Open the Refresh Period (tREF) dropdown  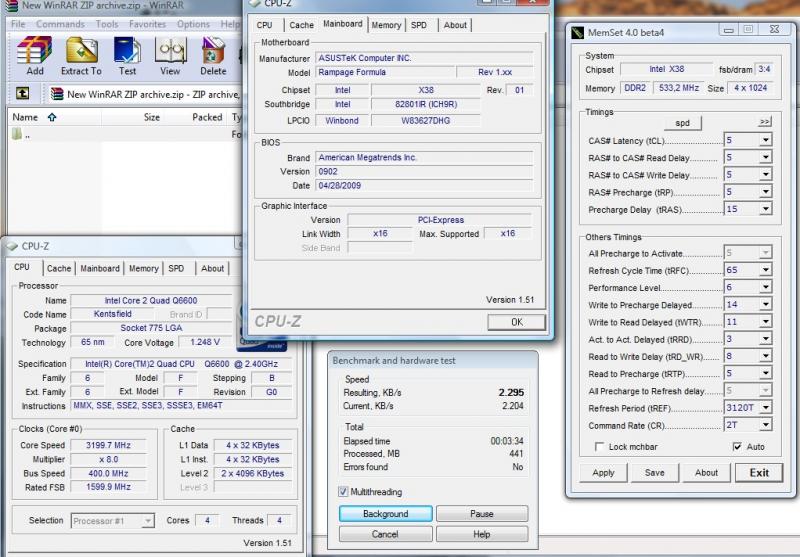pyautogui.click(x=765, y=408)
